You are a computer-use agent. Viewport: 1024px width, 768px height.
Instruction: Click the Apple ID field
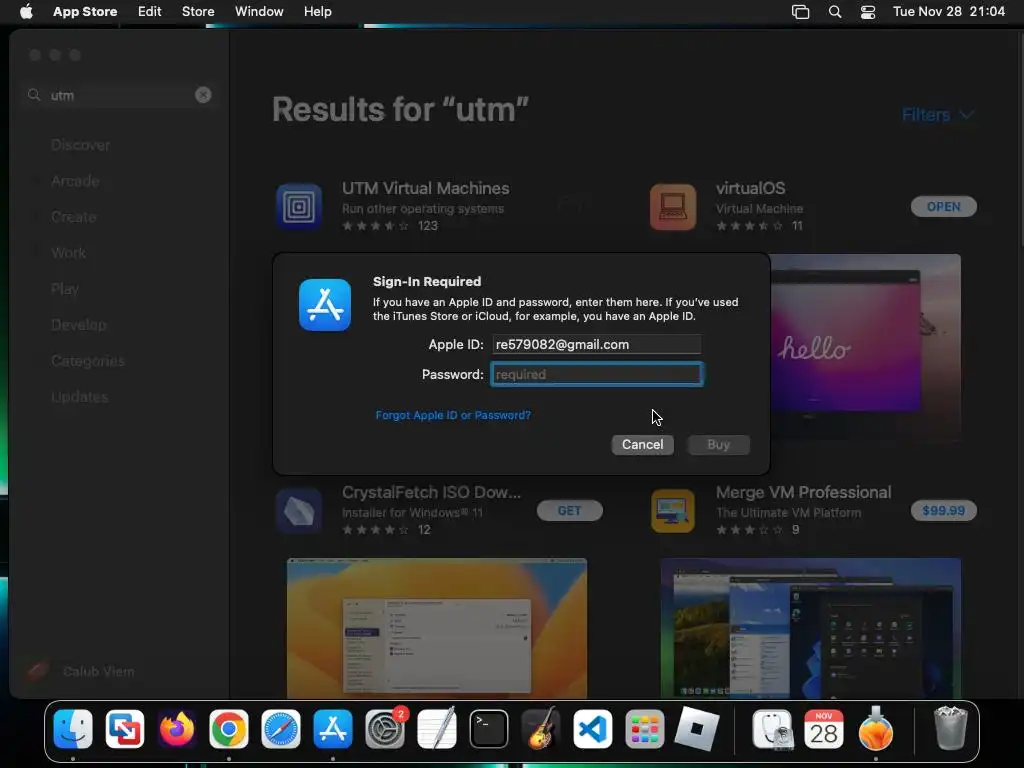(x=596, y=344)
